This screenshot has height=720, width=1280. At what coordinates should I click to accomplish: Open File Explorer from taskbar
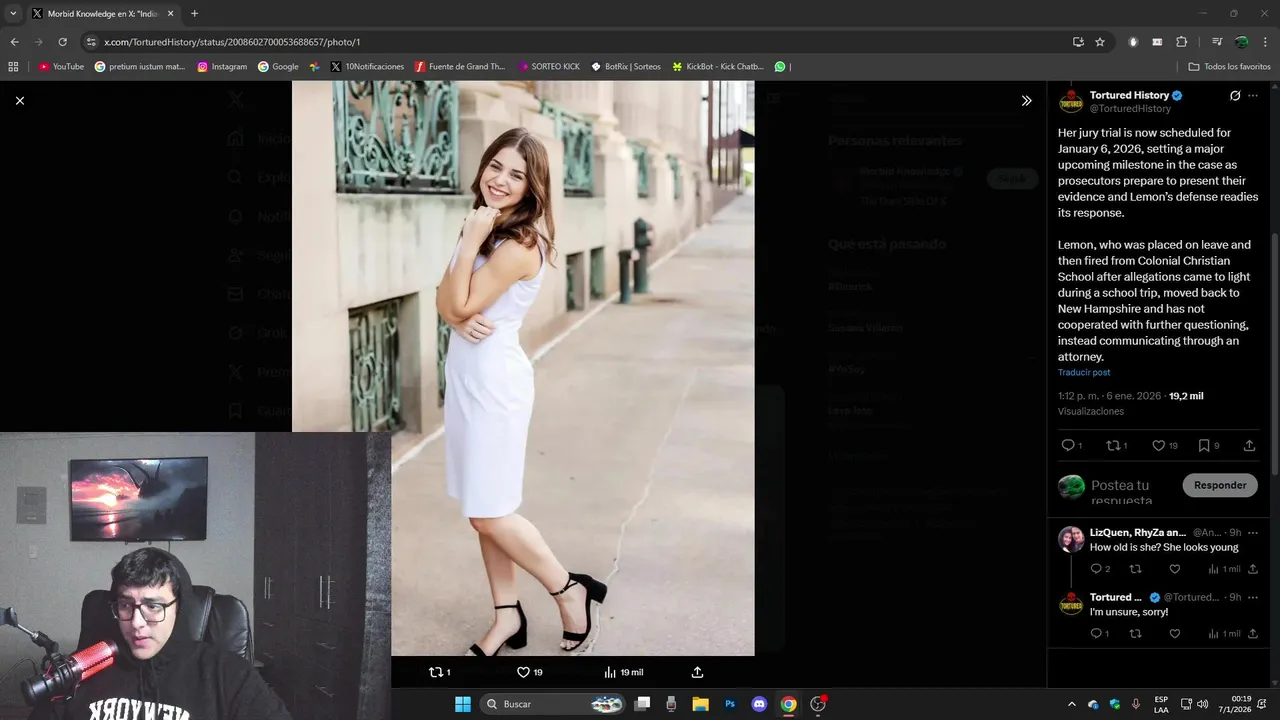tap(701, 704)
